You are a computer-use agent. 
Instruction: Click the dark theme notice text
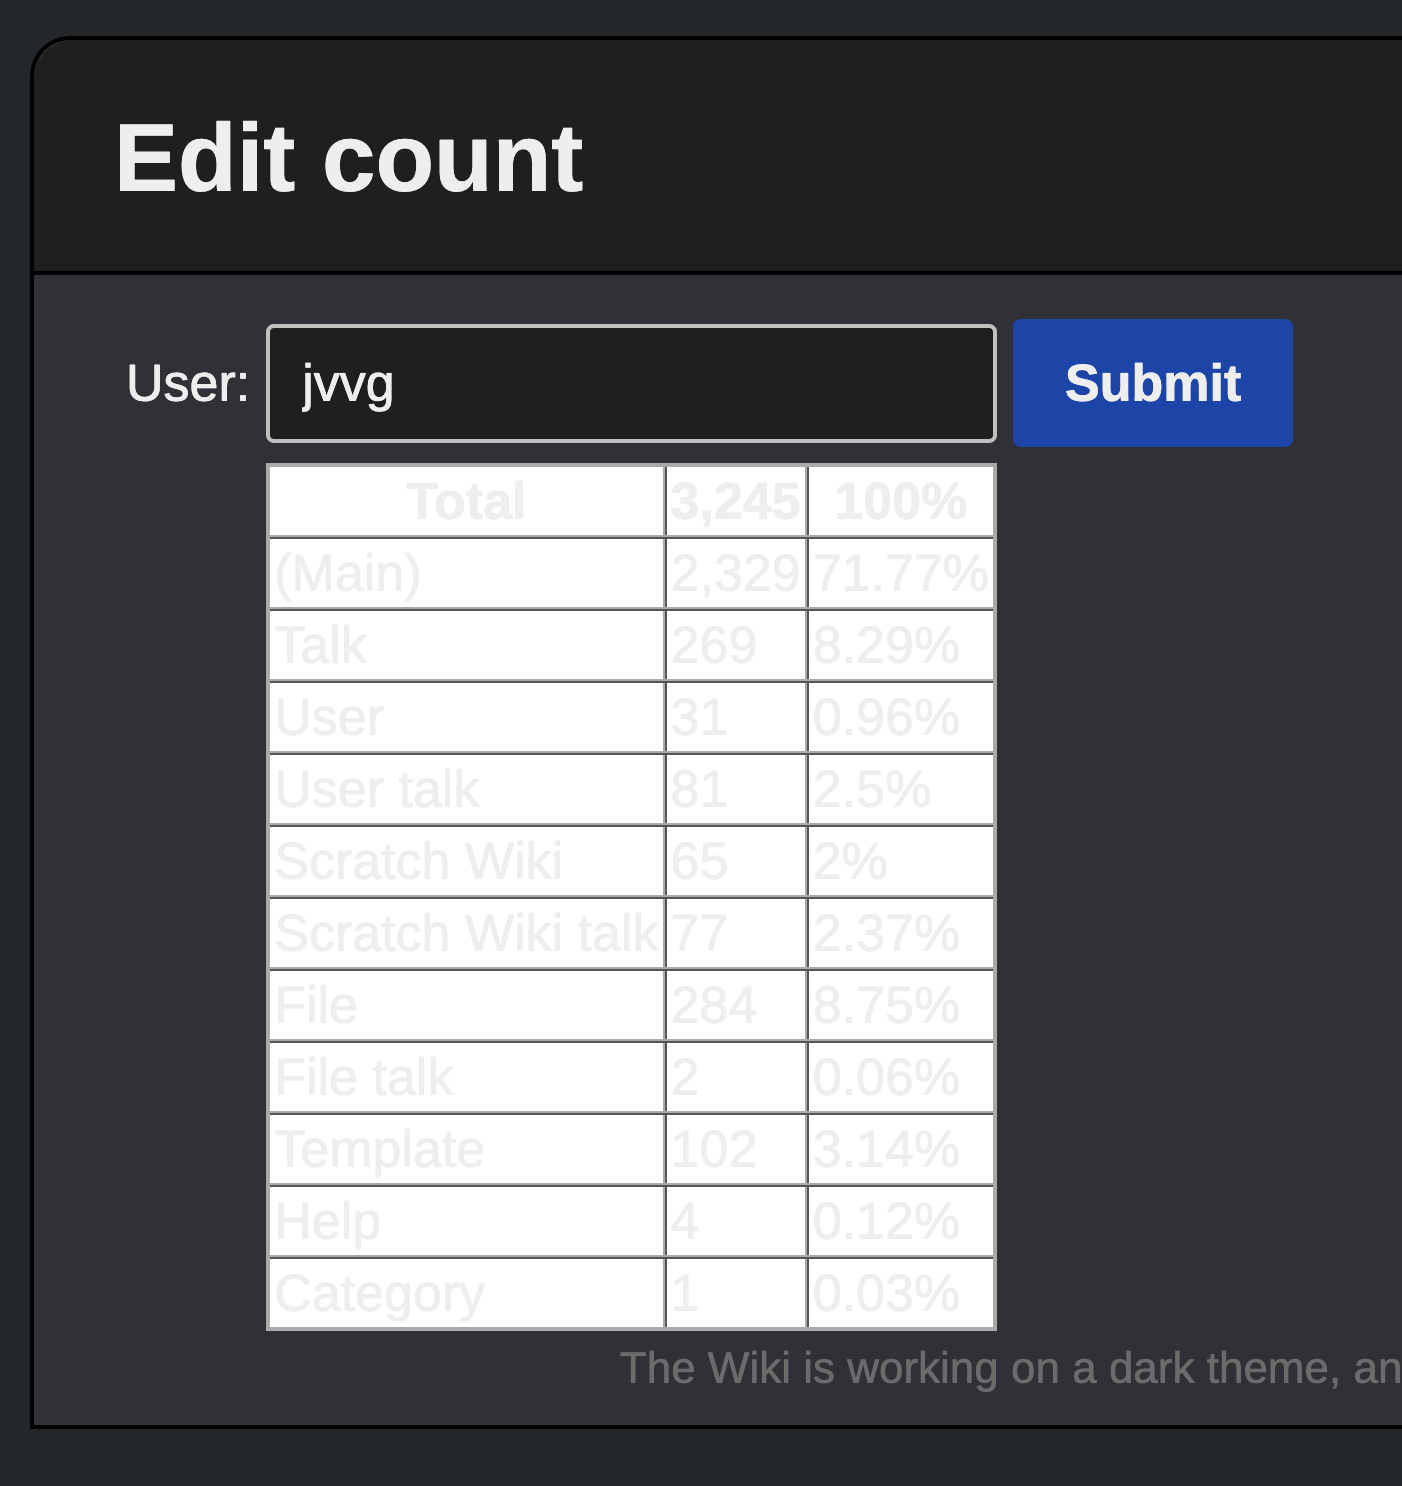pos(1010,1368)
